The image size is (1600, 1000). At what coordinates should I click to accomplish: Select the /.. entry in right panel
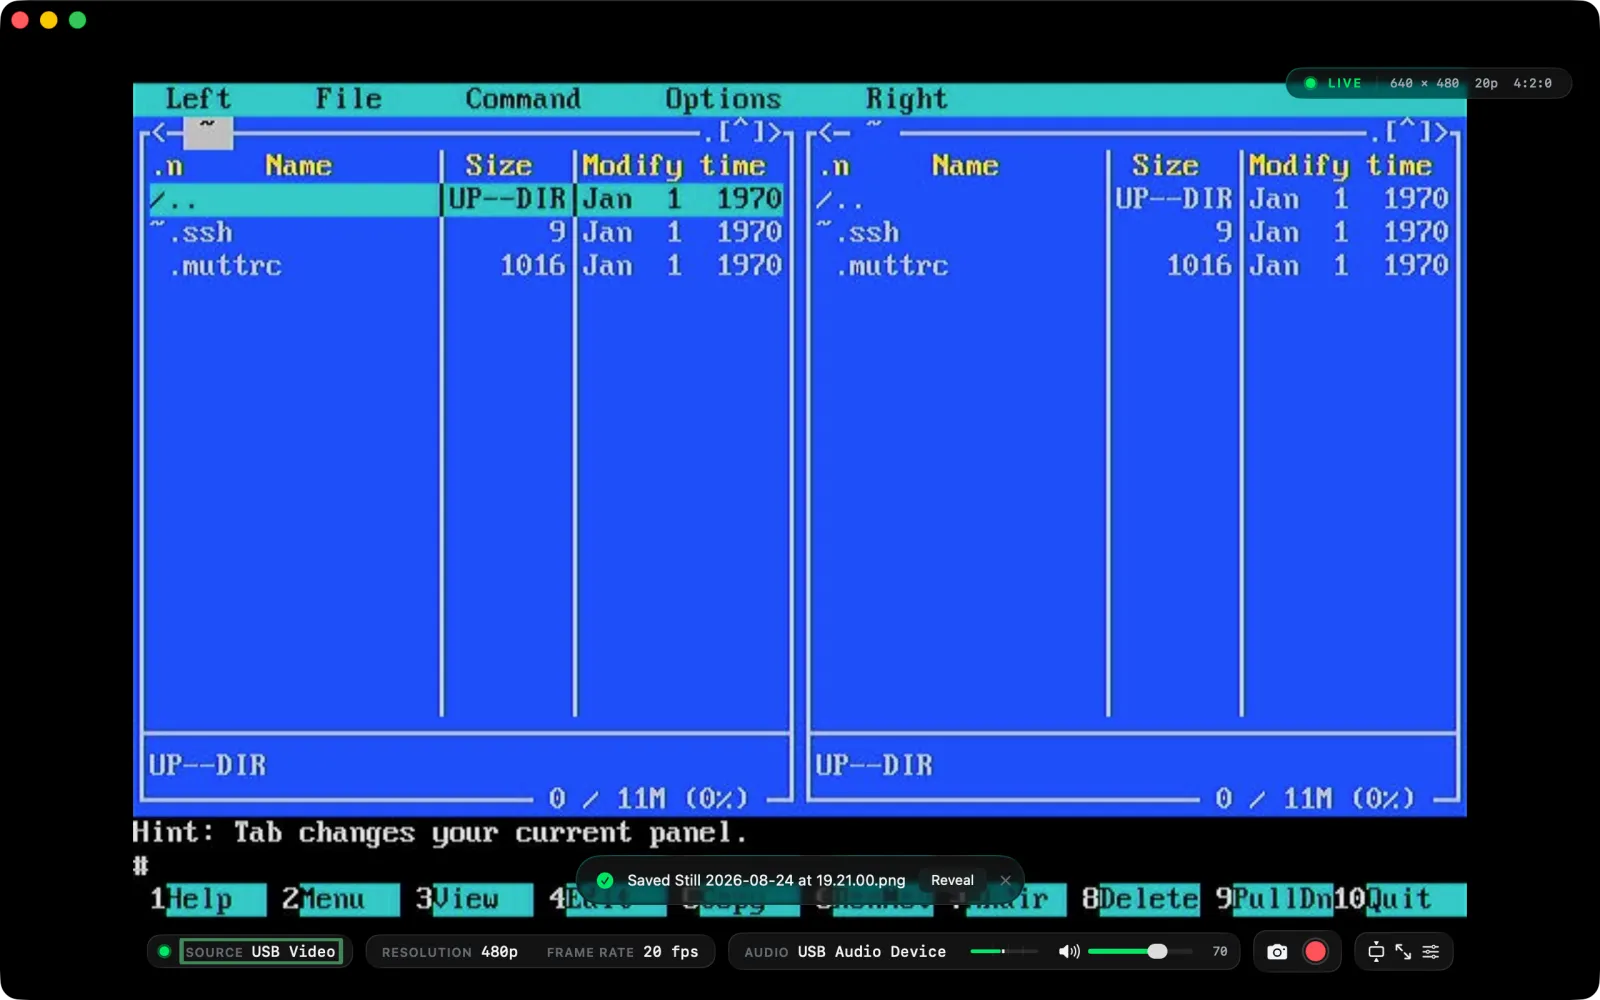pyautogui.click(x=1133, y=199)
